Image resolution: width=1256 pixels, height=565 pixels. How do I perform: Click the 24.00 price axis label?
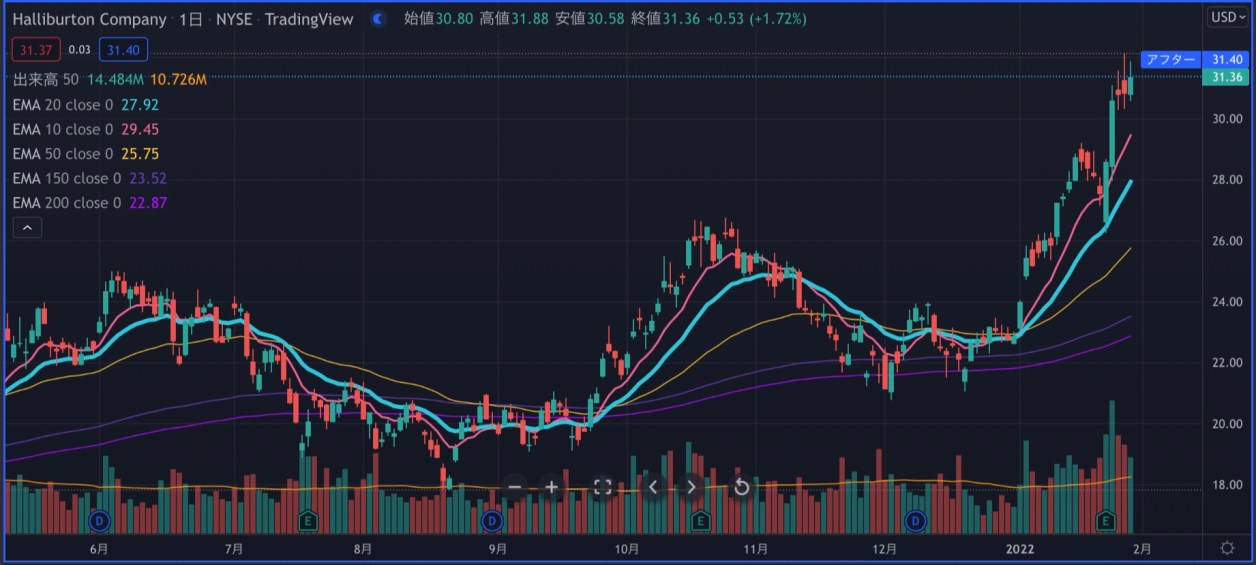(1226, 302)
